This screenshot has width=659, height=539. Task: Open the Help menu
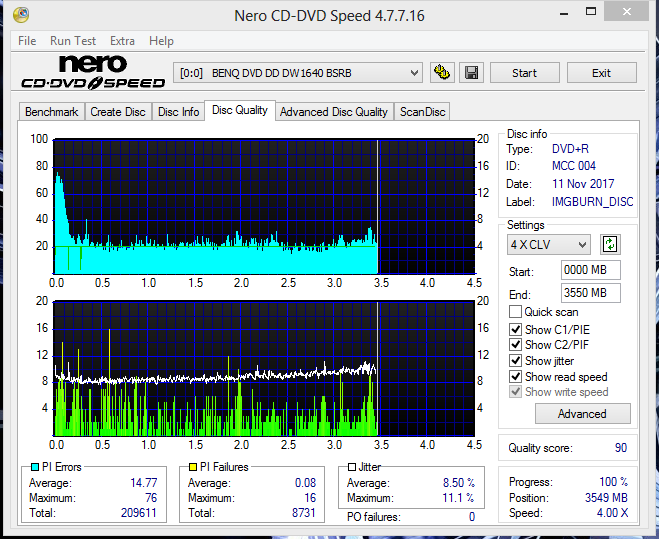click(x=161, y=41)
